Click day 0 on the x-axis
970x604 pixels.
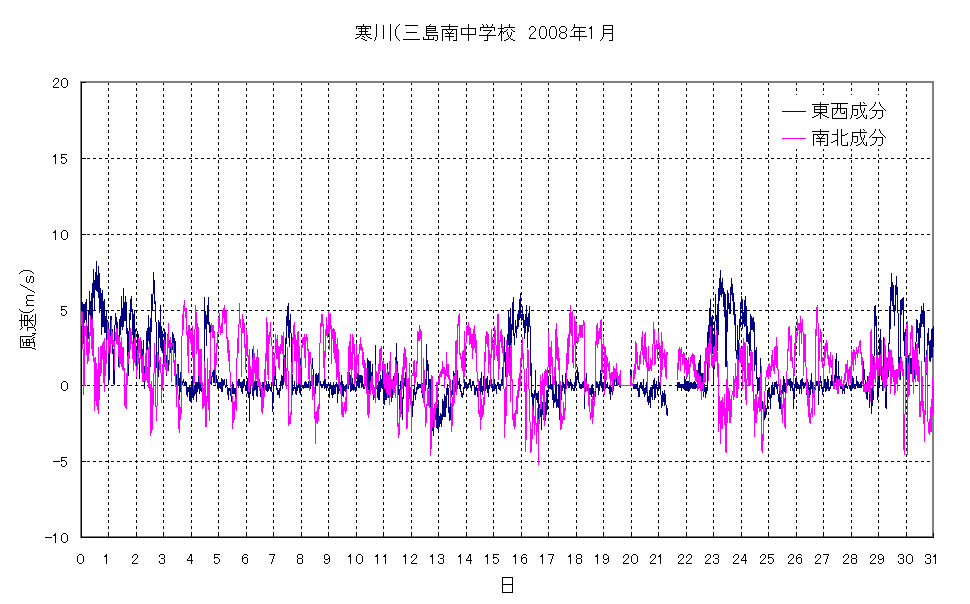pos(80,559)
